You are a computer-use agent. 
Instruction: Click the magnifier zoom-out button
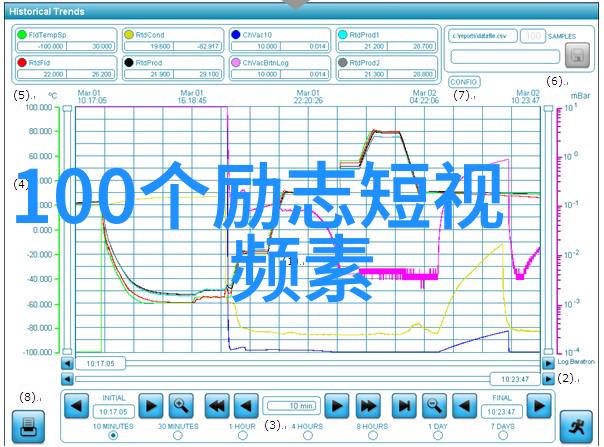coord(434,406)
